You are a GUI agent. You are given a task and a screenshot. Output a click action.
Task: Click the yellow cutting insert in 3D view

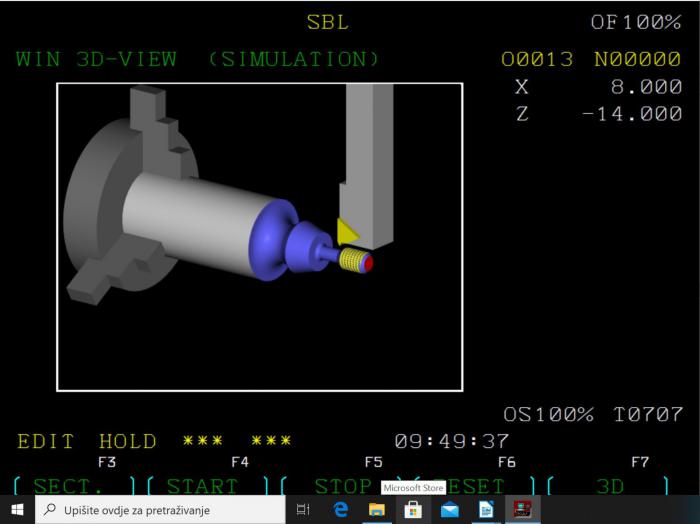pyautogui.click(x=347, y=232)
